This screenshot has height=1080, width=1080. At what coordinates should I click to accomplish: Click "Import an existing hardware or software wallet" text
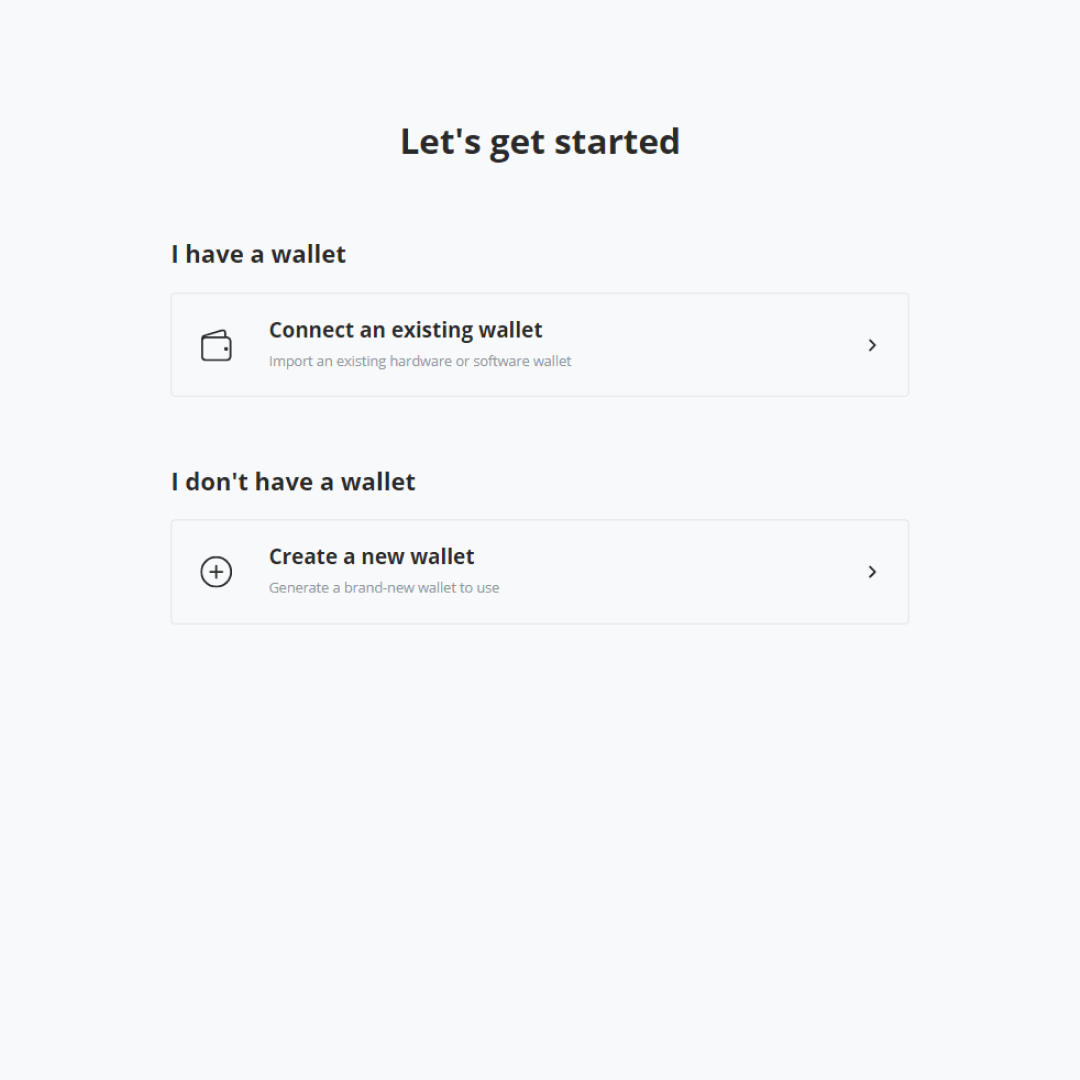[420, 361]
